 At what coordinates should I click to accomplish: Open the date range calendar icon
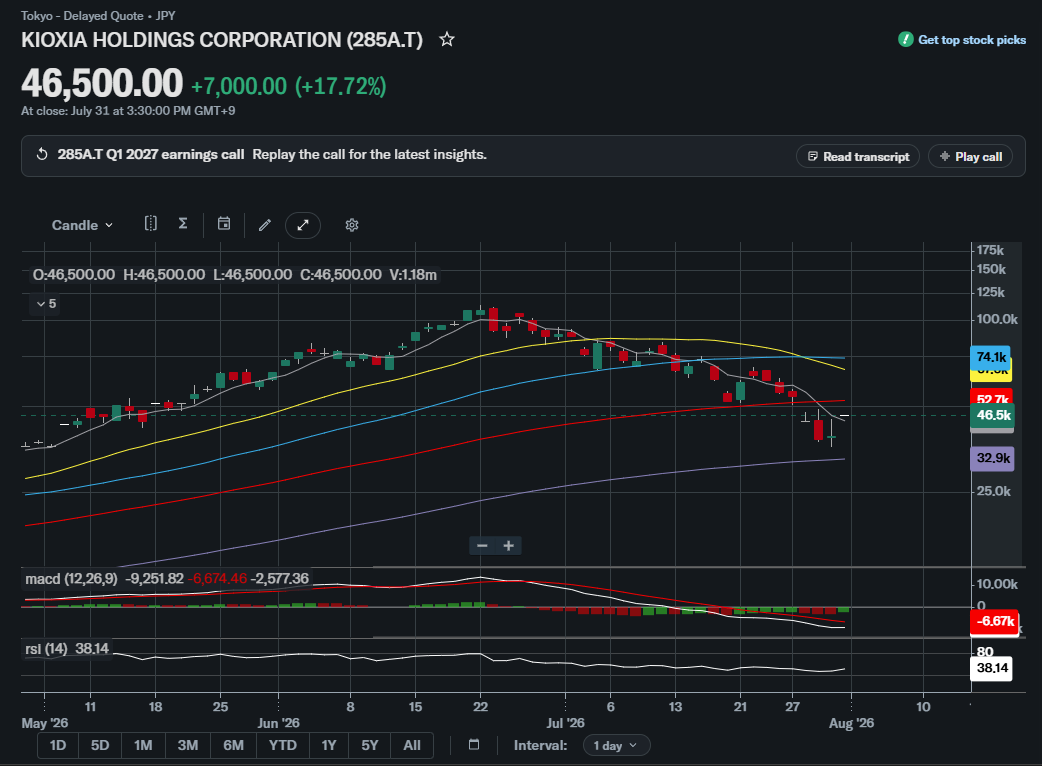tap(474, 745)
